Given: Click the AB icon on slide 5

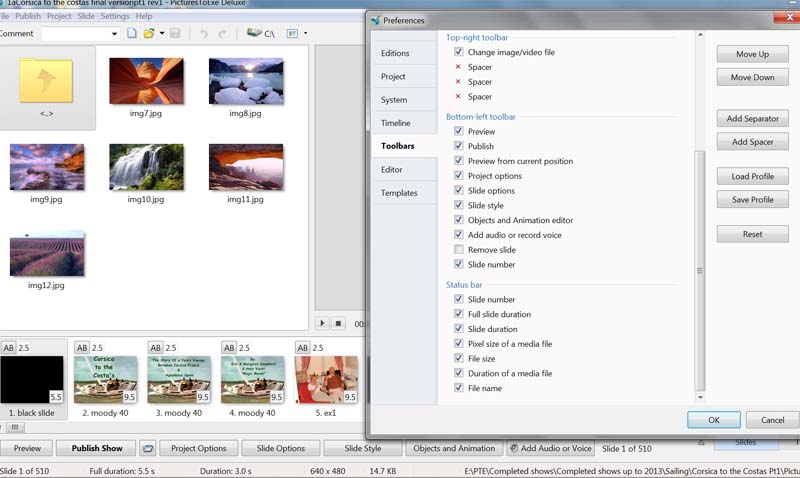Looking at the screenshot, I should 303,348.
